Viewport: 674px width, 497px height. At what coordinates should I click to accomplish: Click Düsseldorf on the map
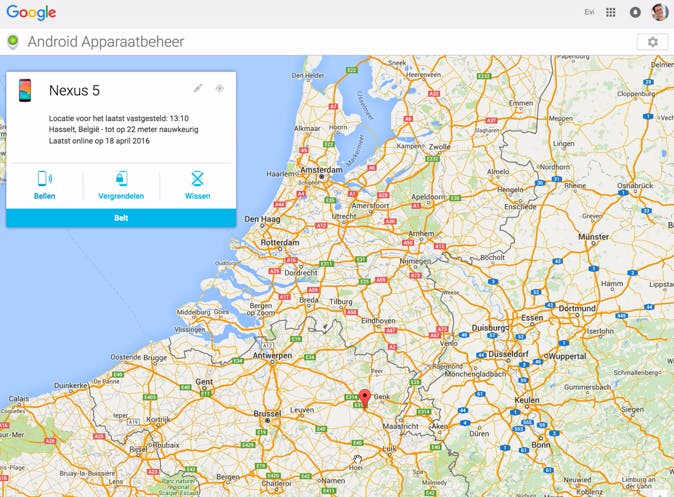[x=509, y=354]
